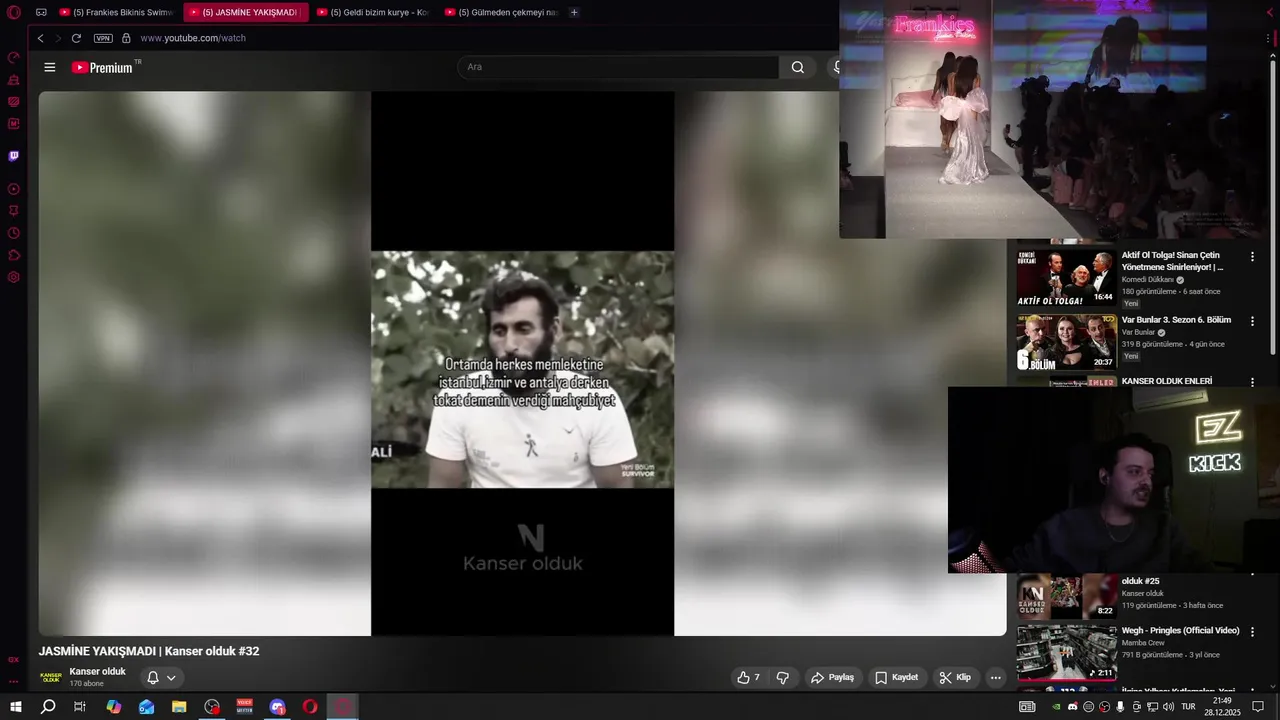Go back with the browser back arrow
This screenshot has width=1280, height=720.
tap(40, 38)
